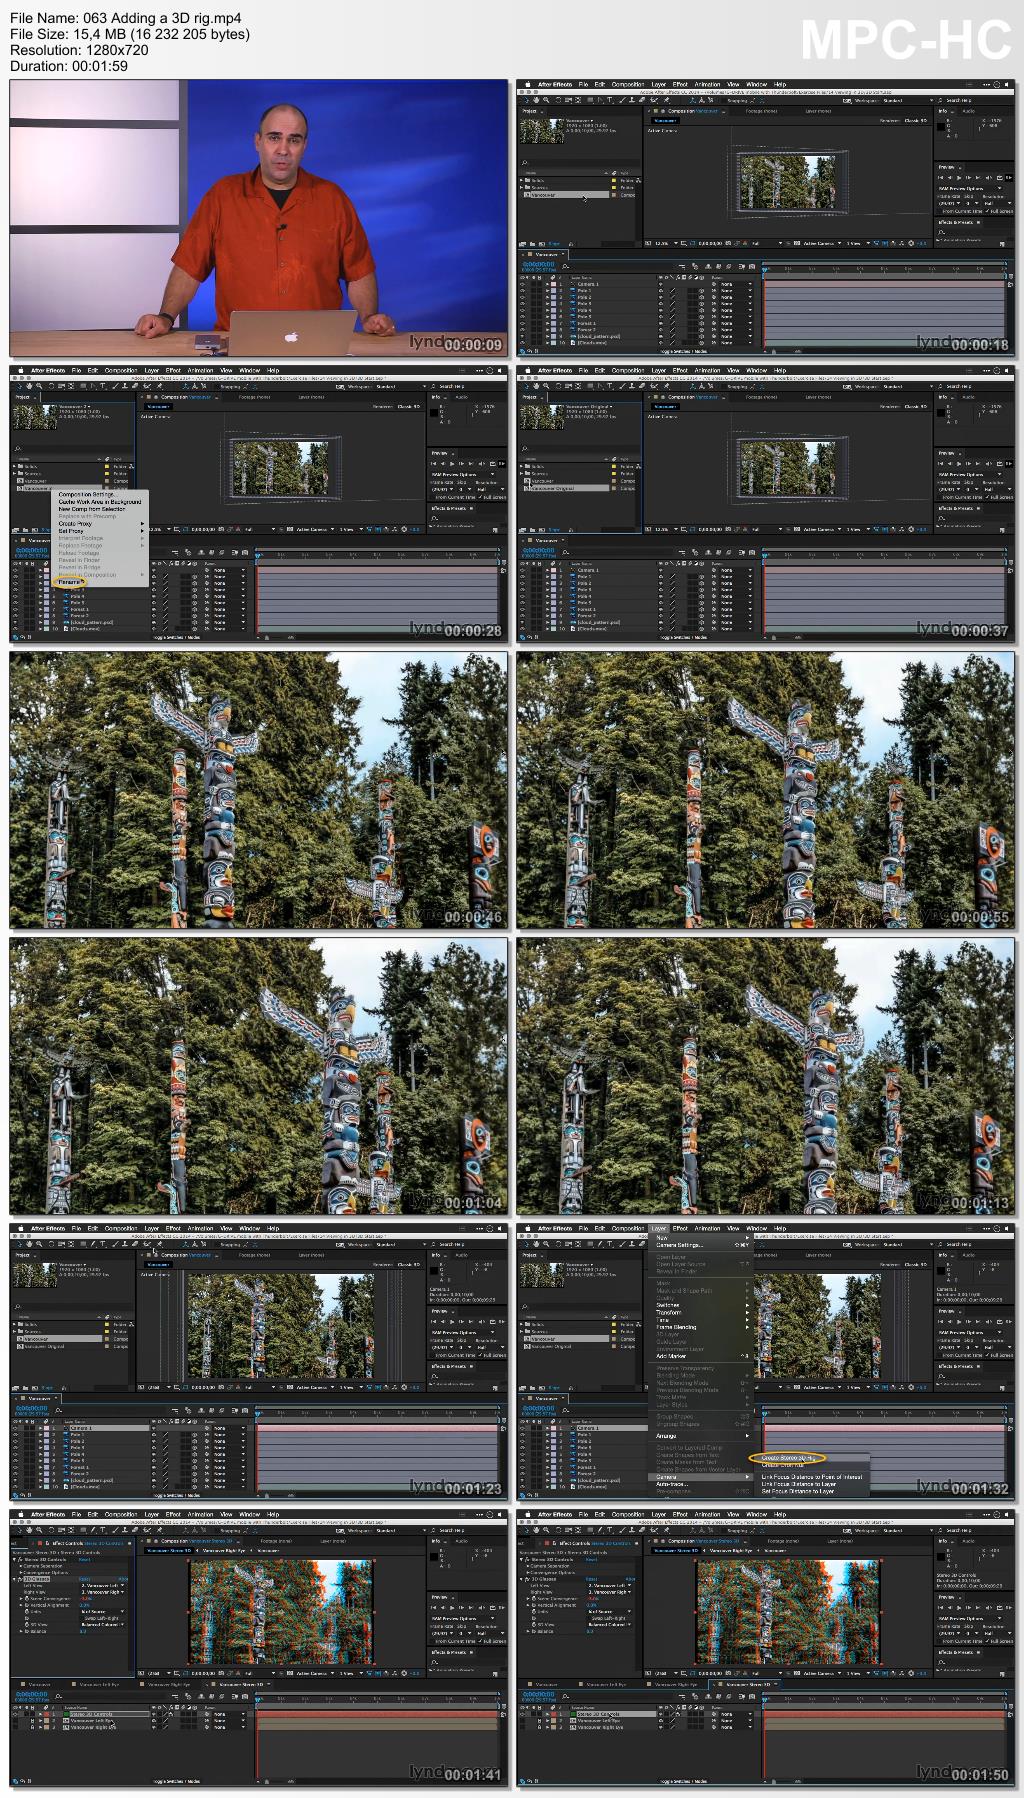Click Link Focus Distance to Layer in 00:01:32

(798, 1484)
